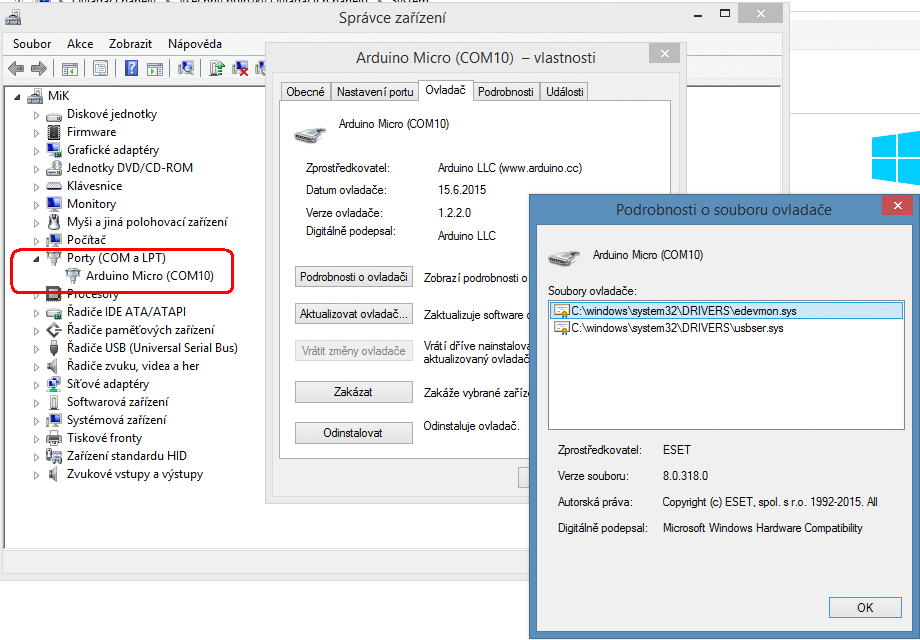Select the Ovladač tab
The image size is (920, 640).
coord(445,90)
